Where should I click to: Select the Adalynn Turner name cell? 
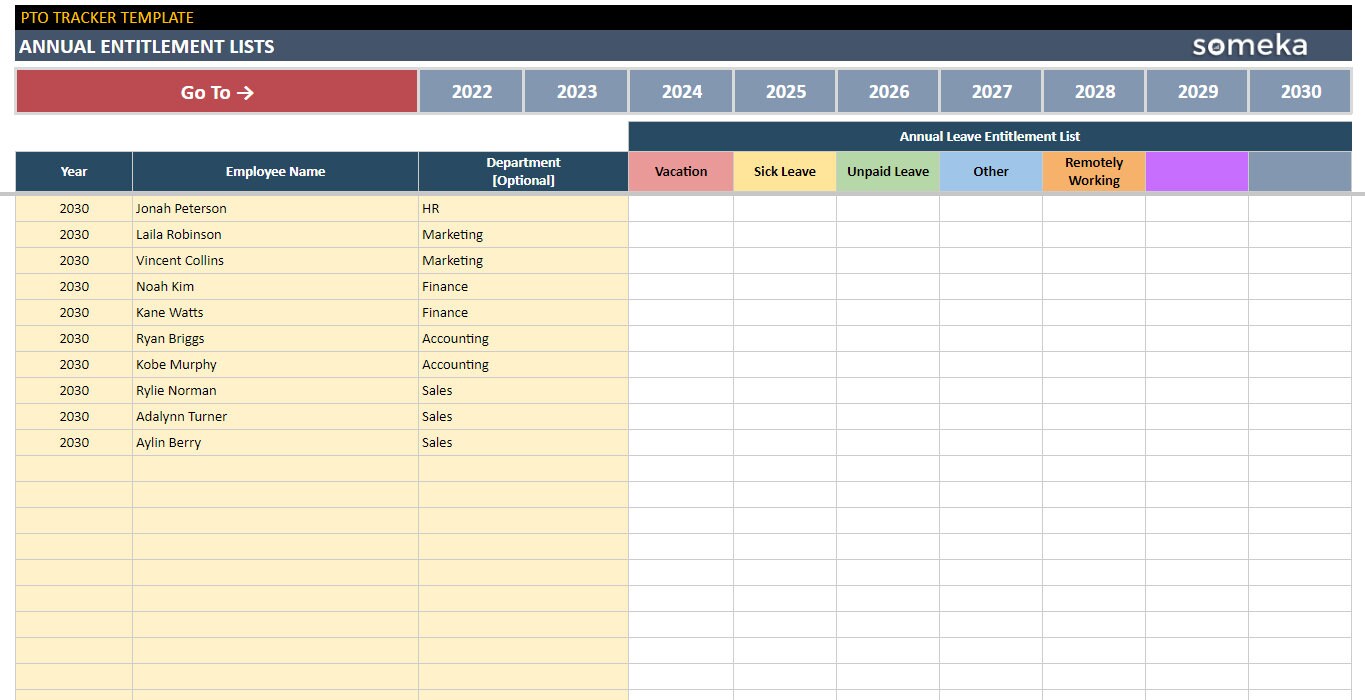tap(275, 416)
